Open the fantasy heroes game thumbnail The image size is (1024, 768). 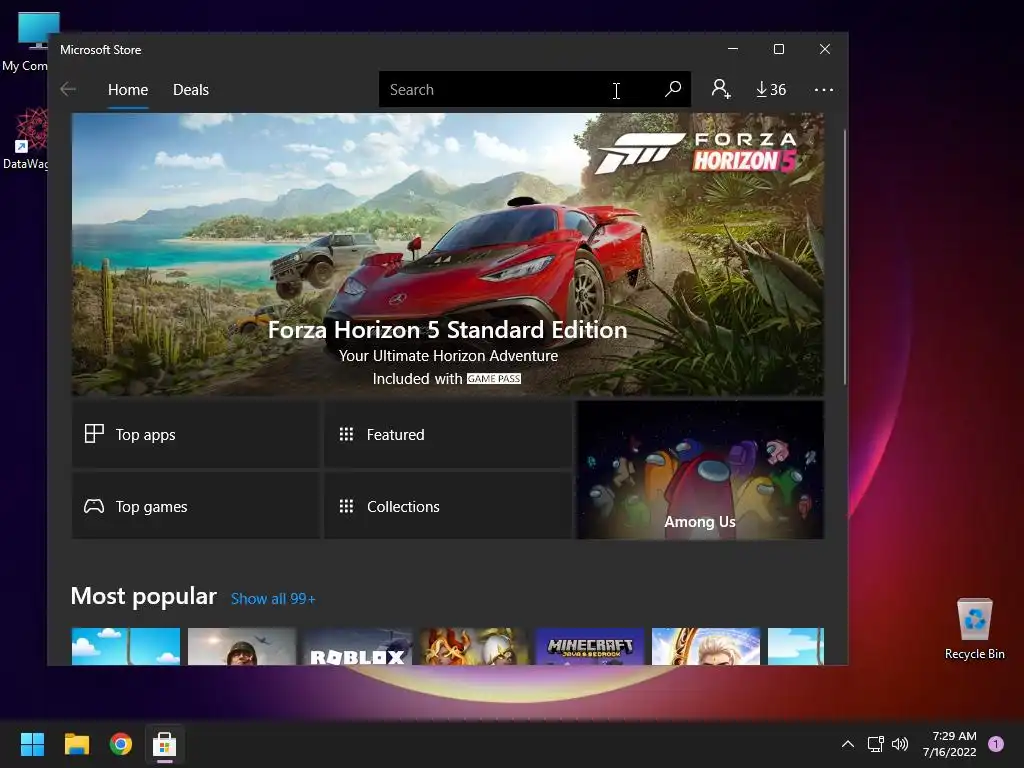click(473, 647)
